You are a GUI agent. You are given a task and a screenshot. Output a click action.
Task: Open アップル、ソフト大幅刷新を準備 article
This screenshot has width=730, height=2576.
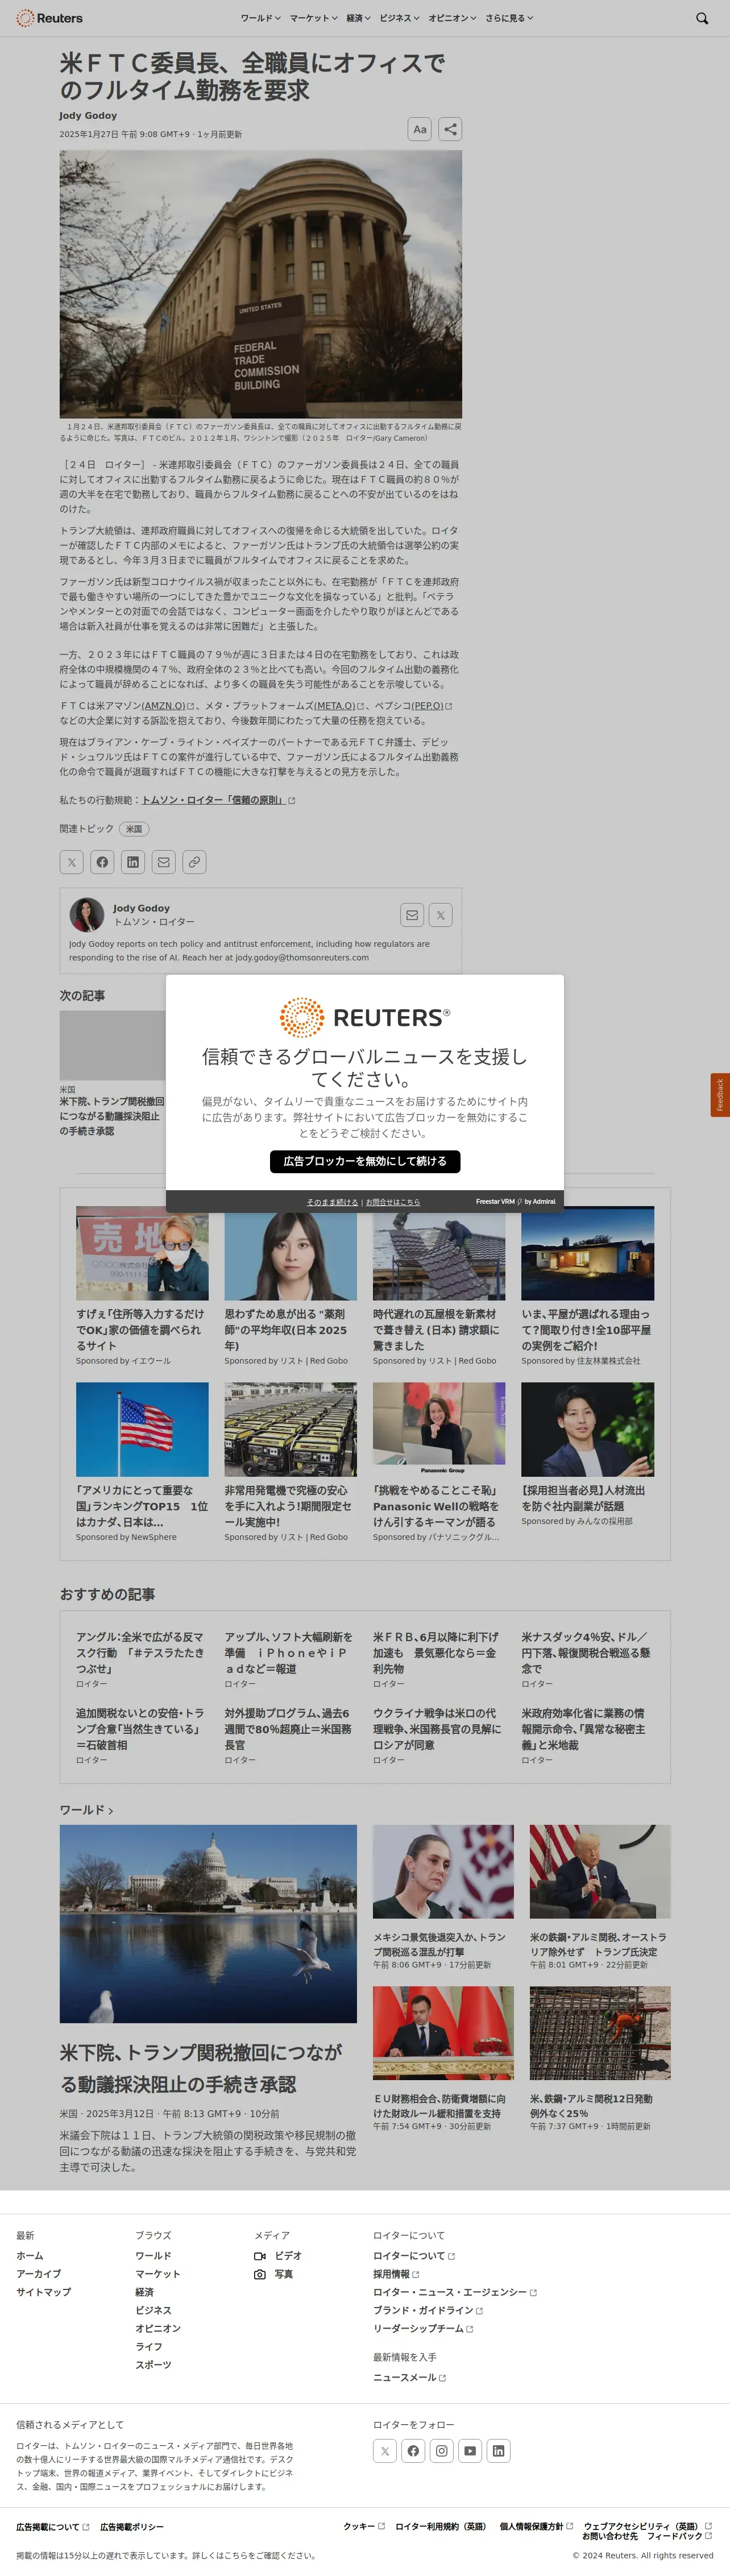[289, 1653]
